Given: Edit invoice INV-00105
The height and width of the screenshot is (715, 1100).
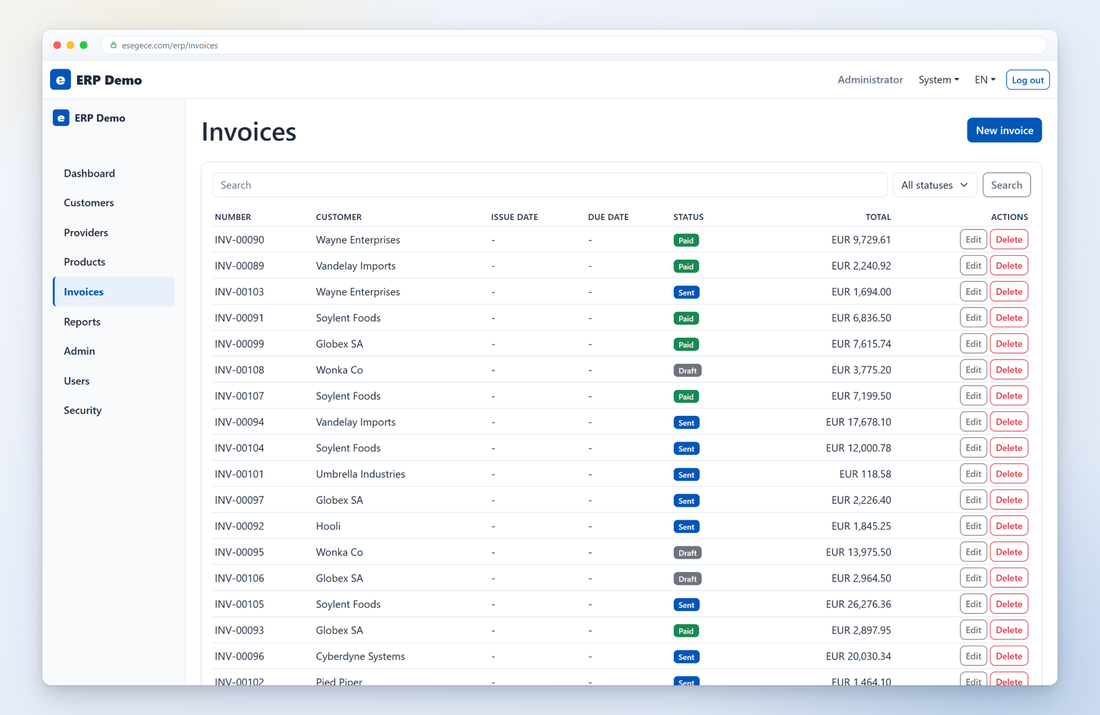Looking at the screenshot, I should click(x=973, y=604).
